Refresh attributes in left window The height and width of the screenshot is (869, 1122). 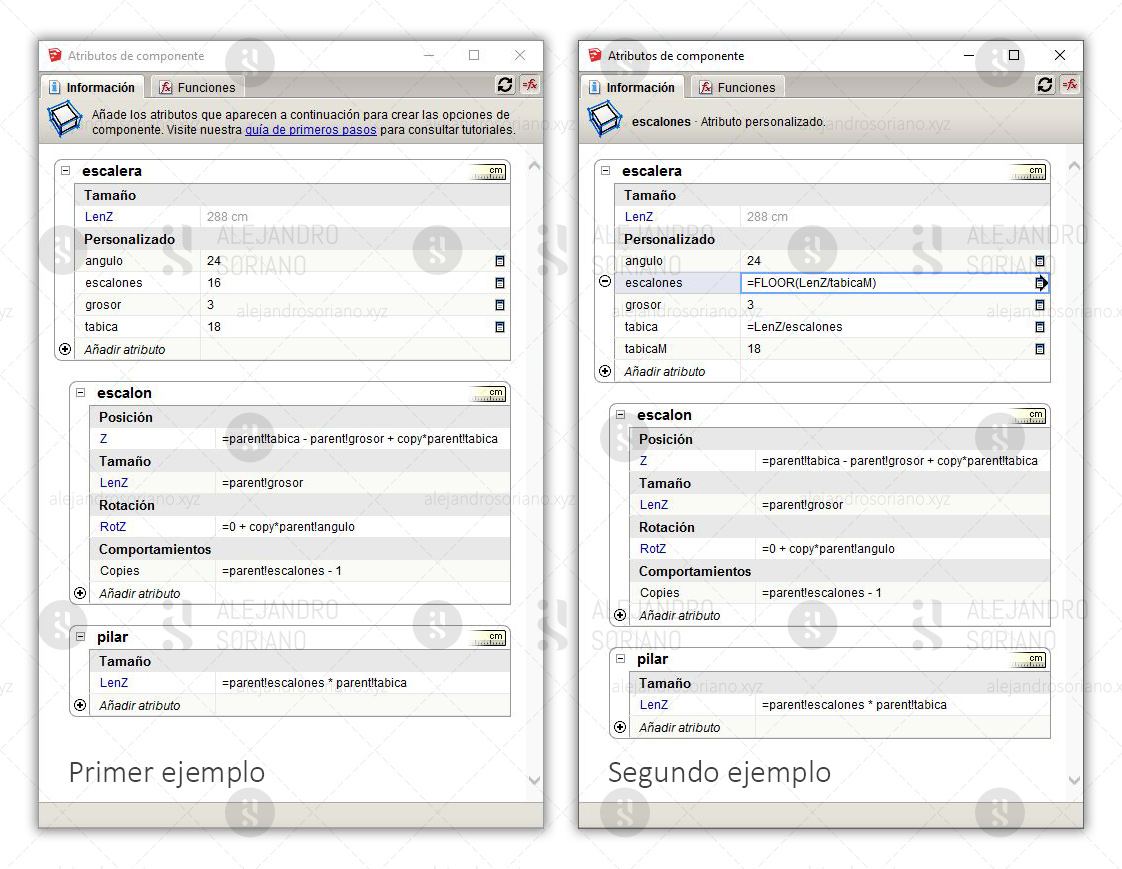[505, 84]
